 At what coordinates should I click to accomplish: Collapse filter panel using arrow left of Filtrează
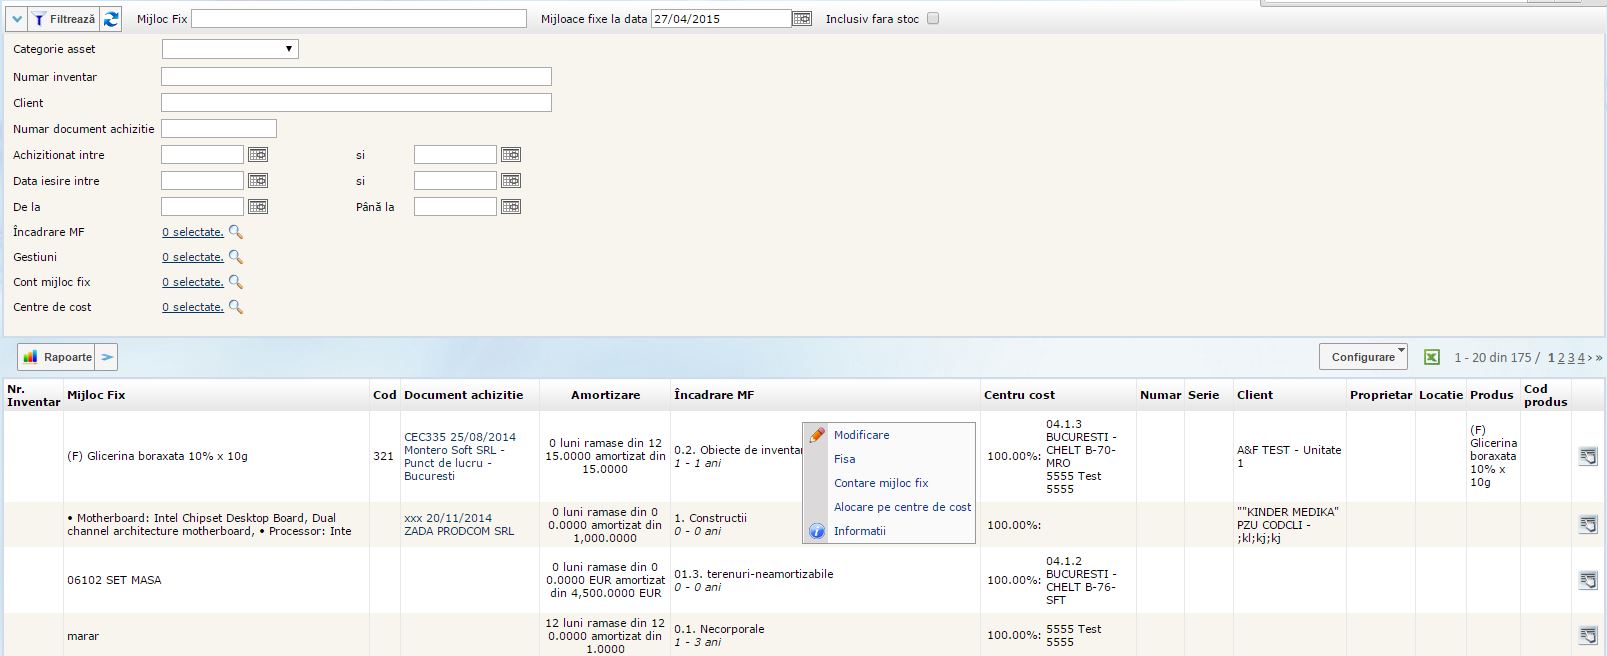[17, 19]
